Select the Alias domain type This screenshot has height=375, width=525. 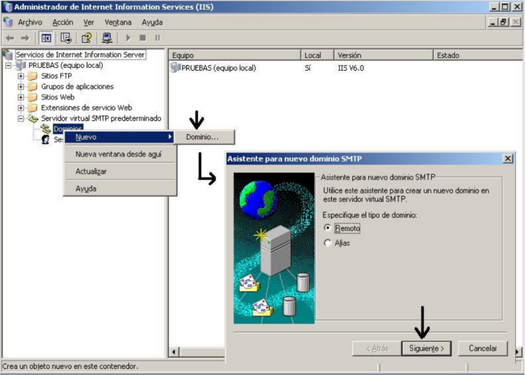tap(327, 243)
